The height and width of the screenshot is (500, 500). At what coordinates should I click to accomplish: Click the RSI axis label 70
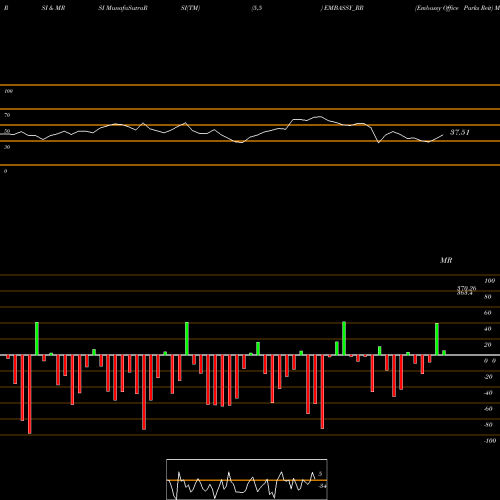click(7, 115)
